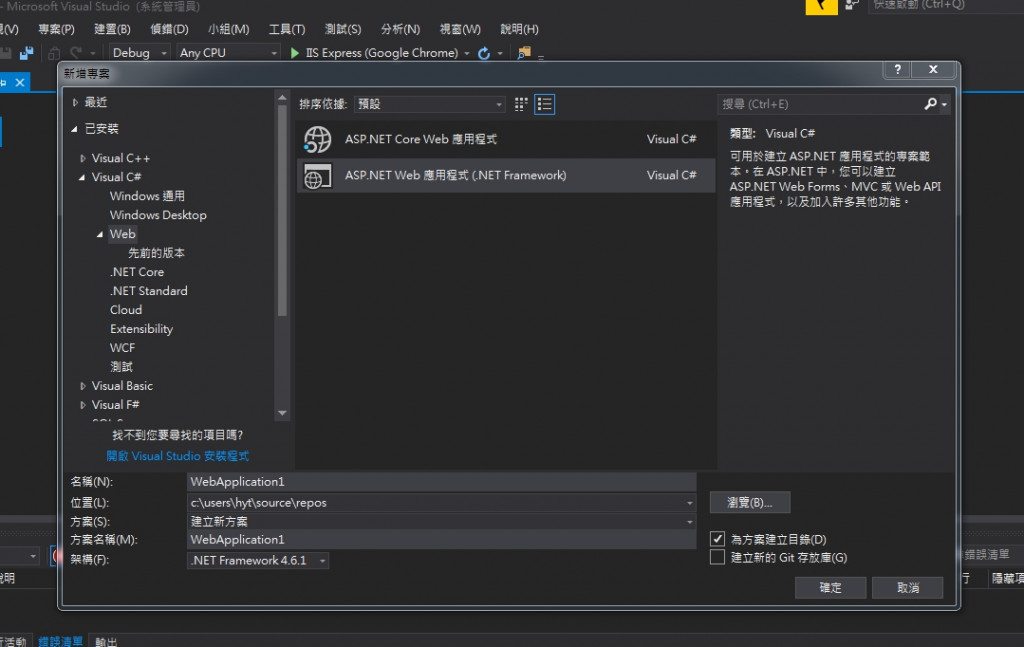Select the .NET Standard tree item
This screenshot has height=647, width=1024.
pos(149,291)
